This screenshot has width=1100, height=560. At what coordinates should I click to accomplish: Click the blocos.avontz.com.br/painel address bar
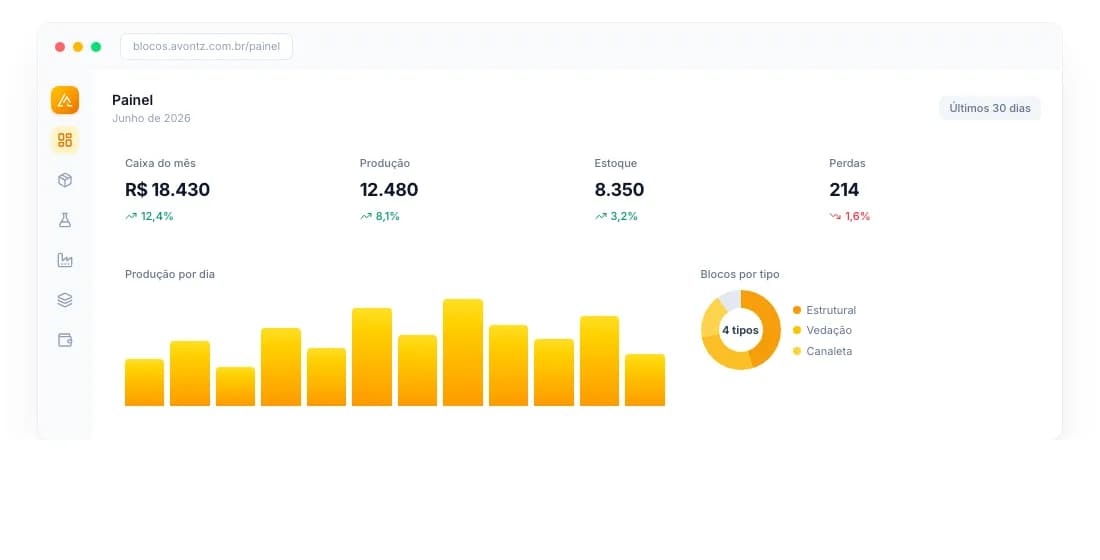[206, 46]
